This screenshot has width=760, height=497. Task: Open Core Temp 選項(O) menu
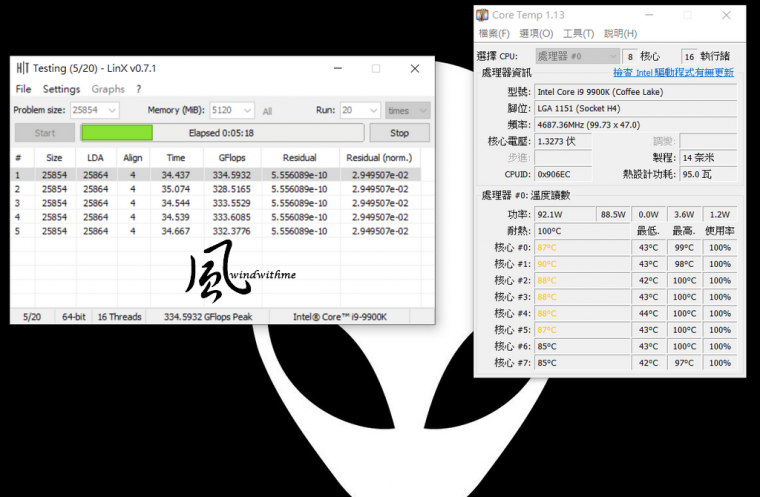(x=535, y=34)
